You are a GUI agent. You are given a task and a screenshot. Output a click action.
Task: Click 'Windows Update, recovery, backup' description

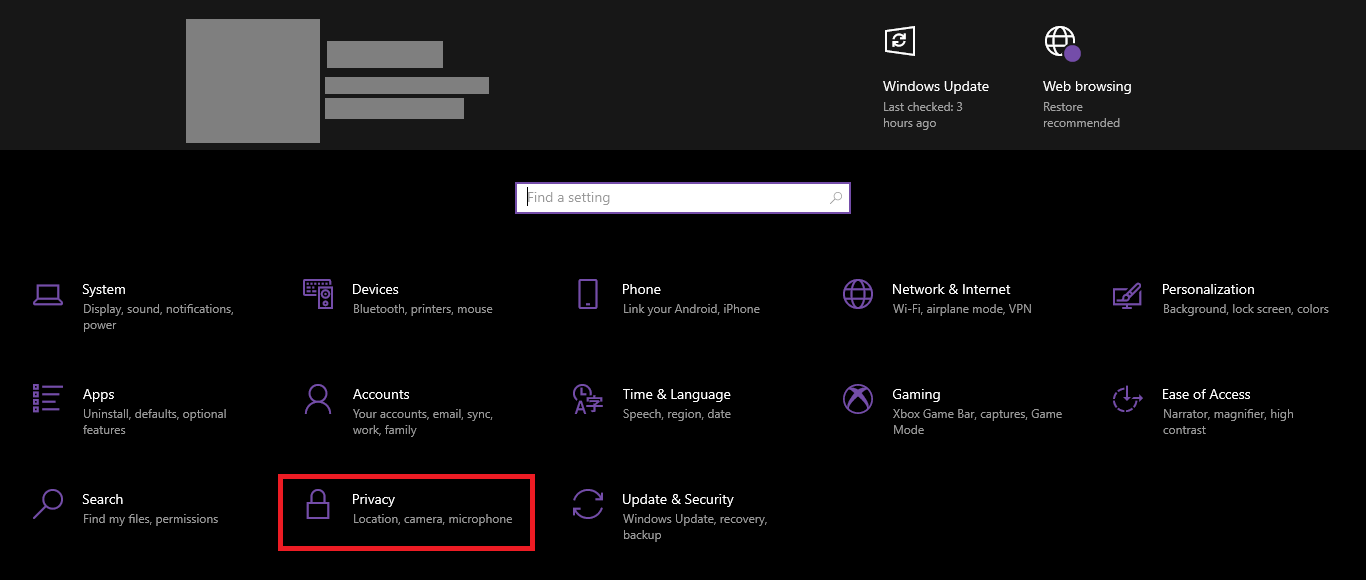[x=695, y=527]
